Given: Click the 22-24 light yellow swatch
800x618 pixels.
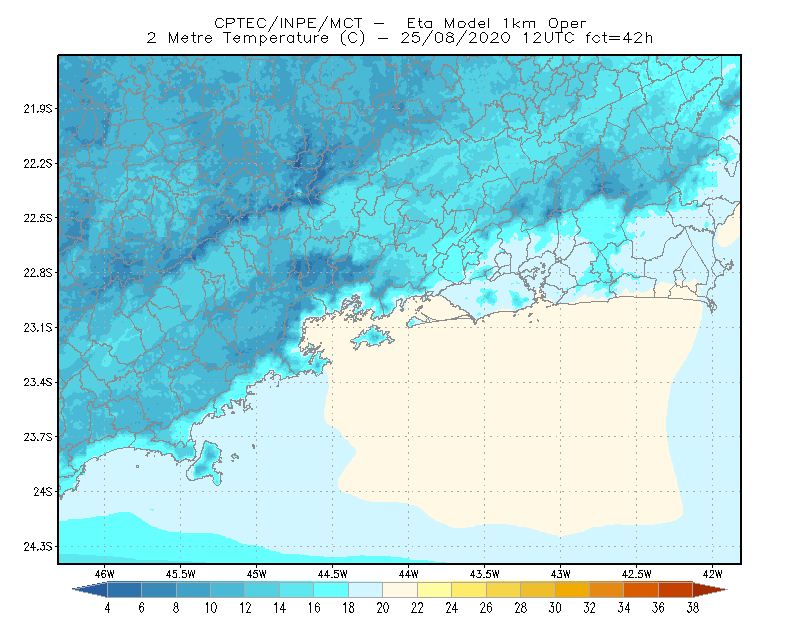Looking at the screenshot, I should 434,590.
